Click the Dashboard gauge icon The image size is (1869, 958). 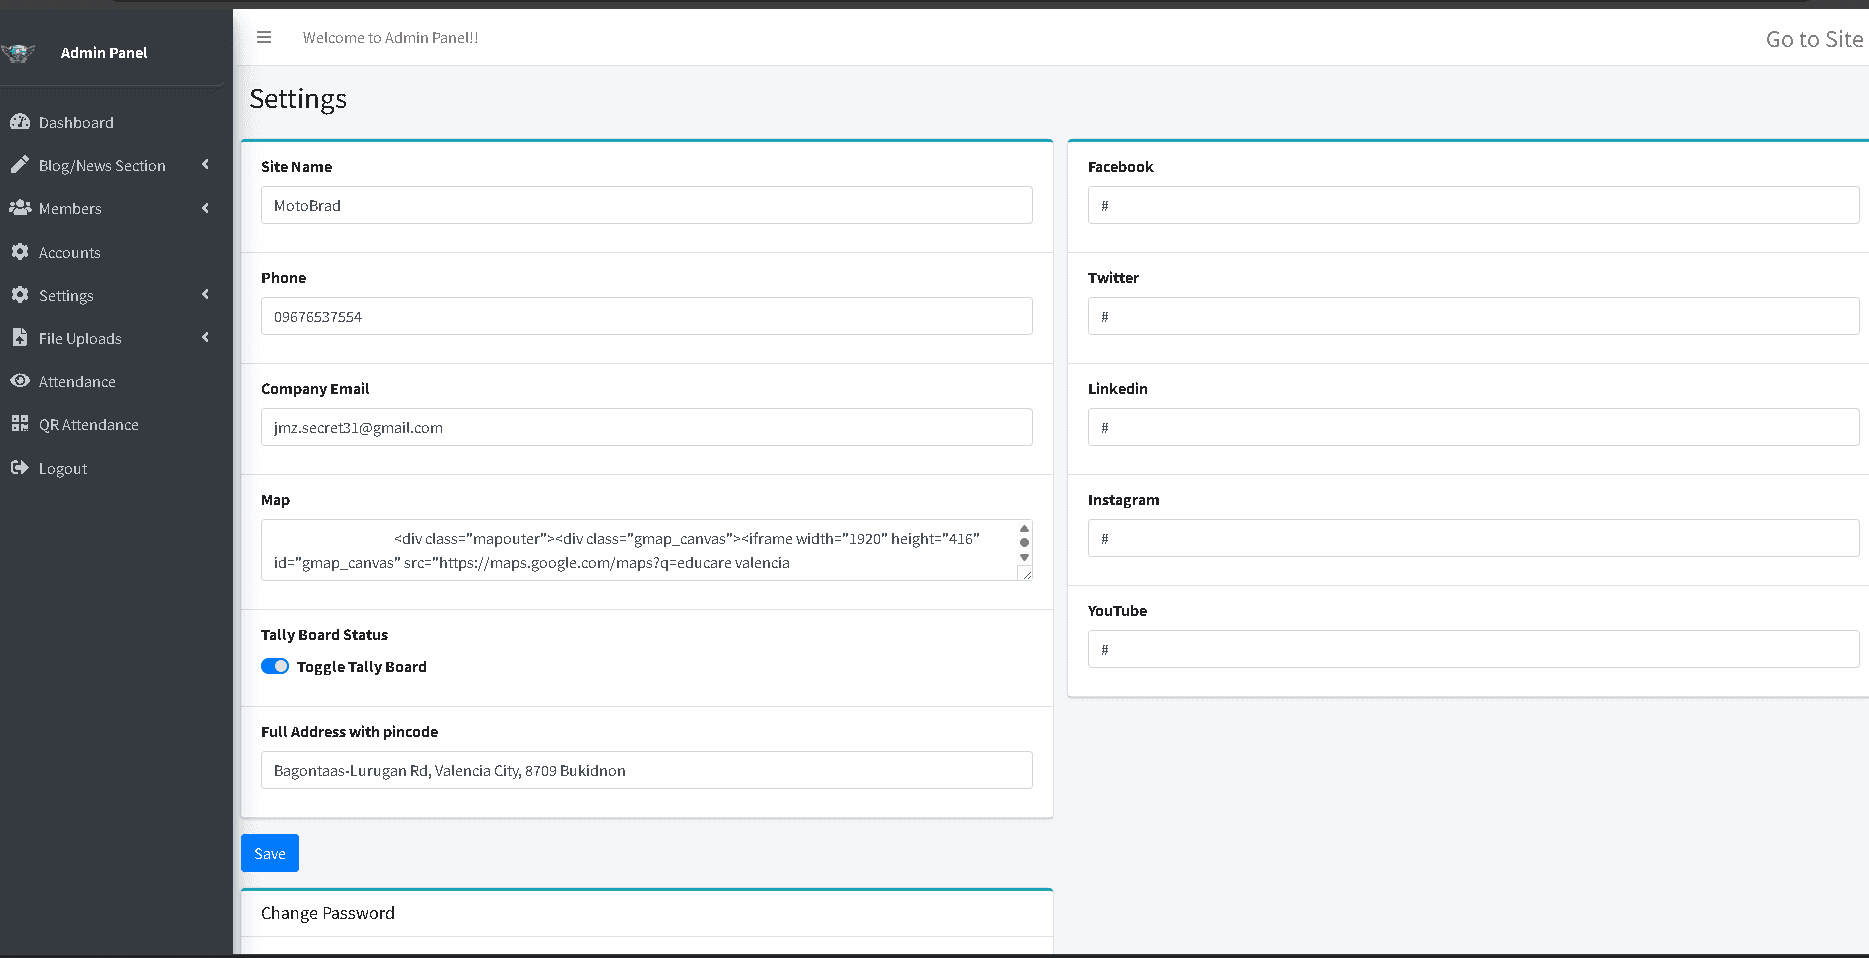tap(20, 122)
